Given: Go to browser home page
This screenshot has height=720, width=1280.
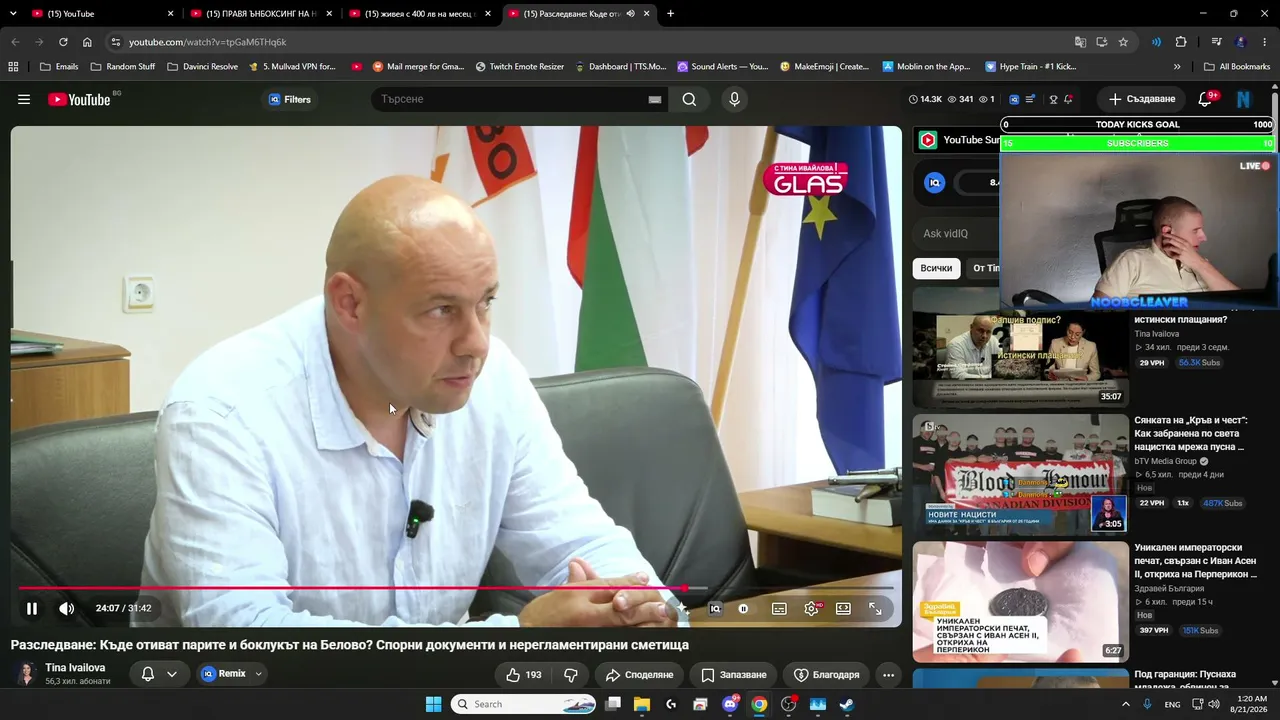Looking at the screenshot, I should click(87, 42).
